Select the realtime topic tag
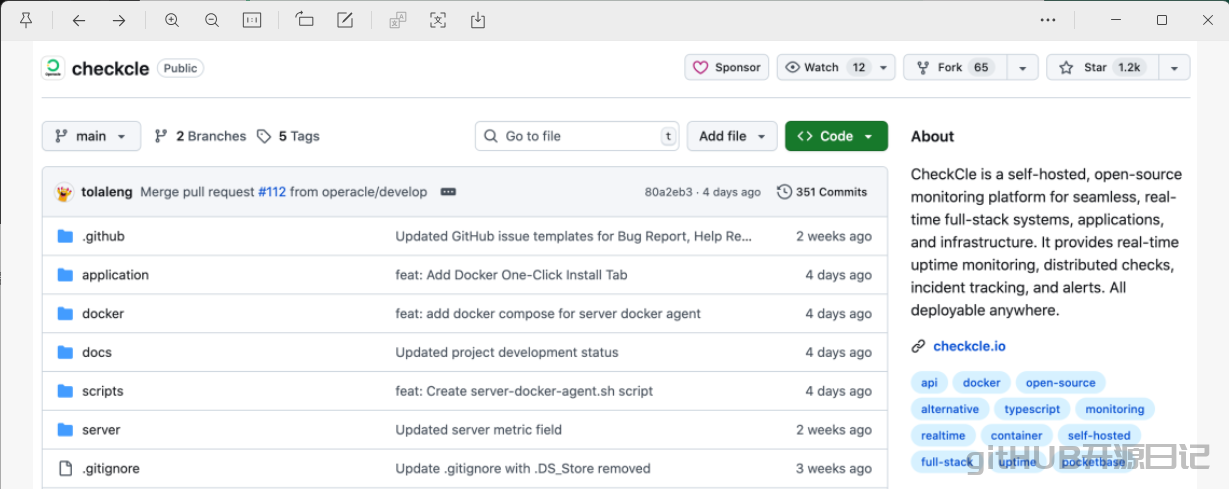The width and height of the screenshot is (1229, 489). (943, 435)
